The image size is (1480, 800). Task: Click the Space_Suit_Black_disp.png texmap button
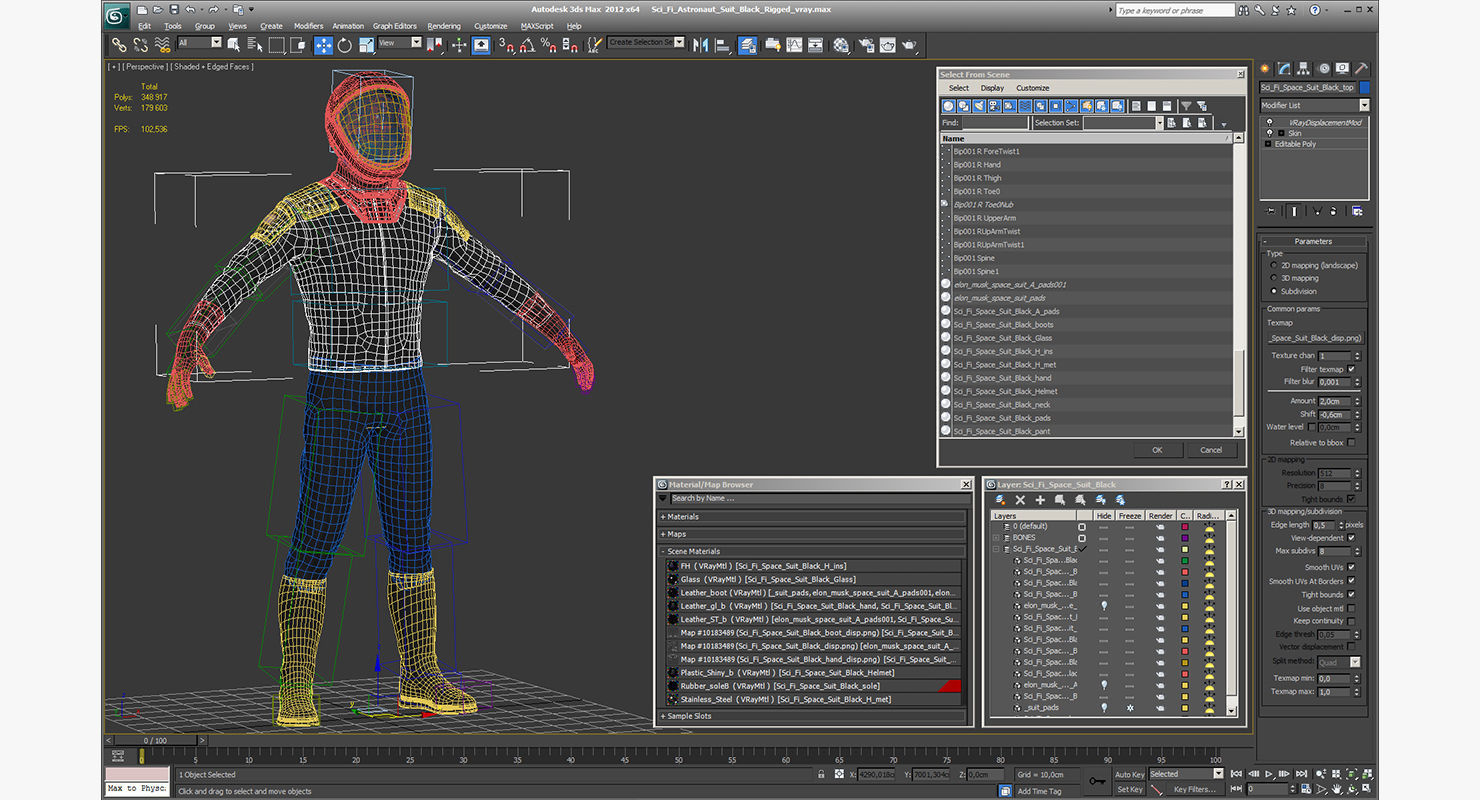(x=1314, y=338)
